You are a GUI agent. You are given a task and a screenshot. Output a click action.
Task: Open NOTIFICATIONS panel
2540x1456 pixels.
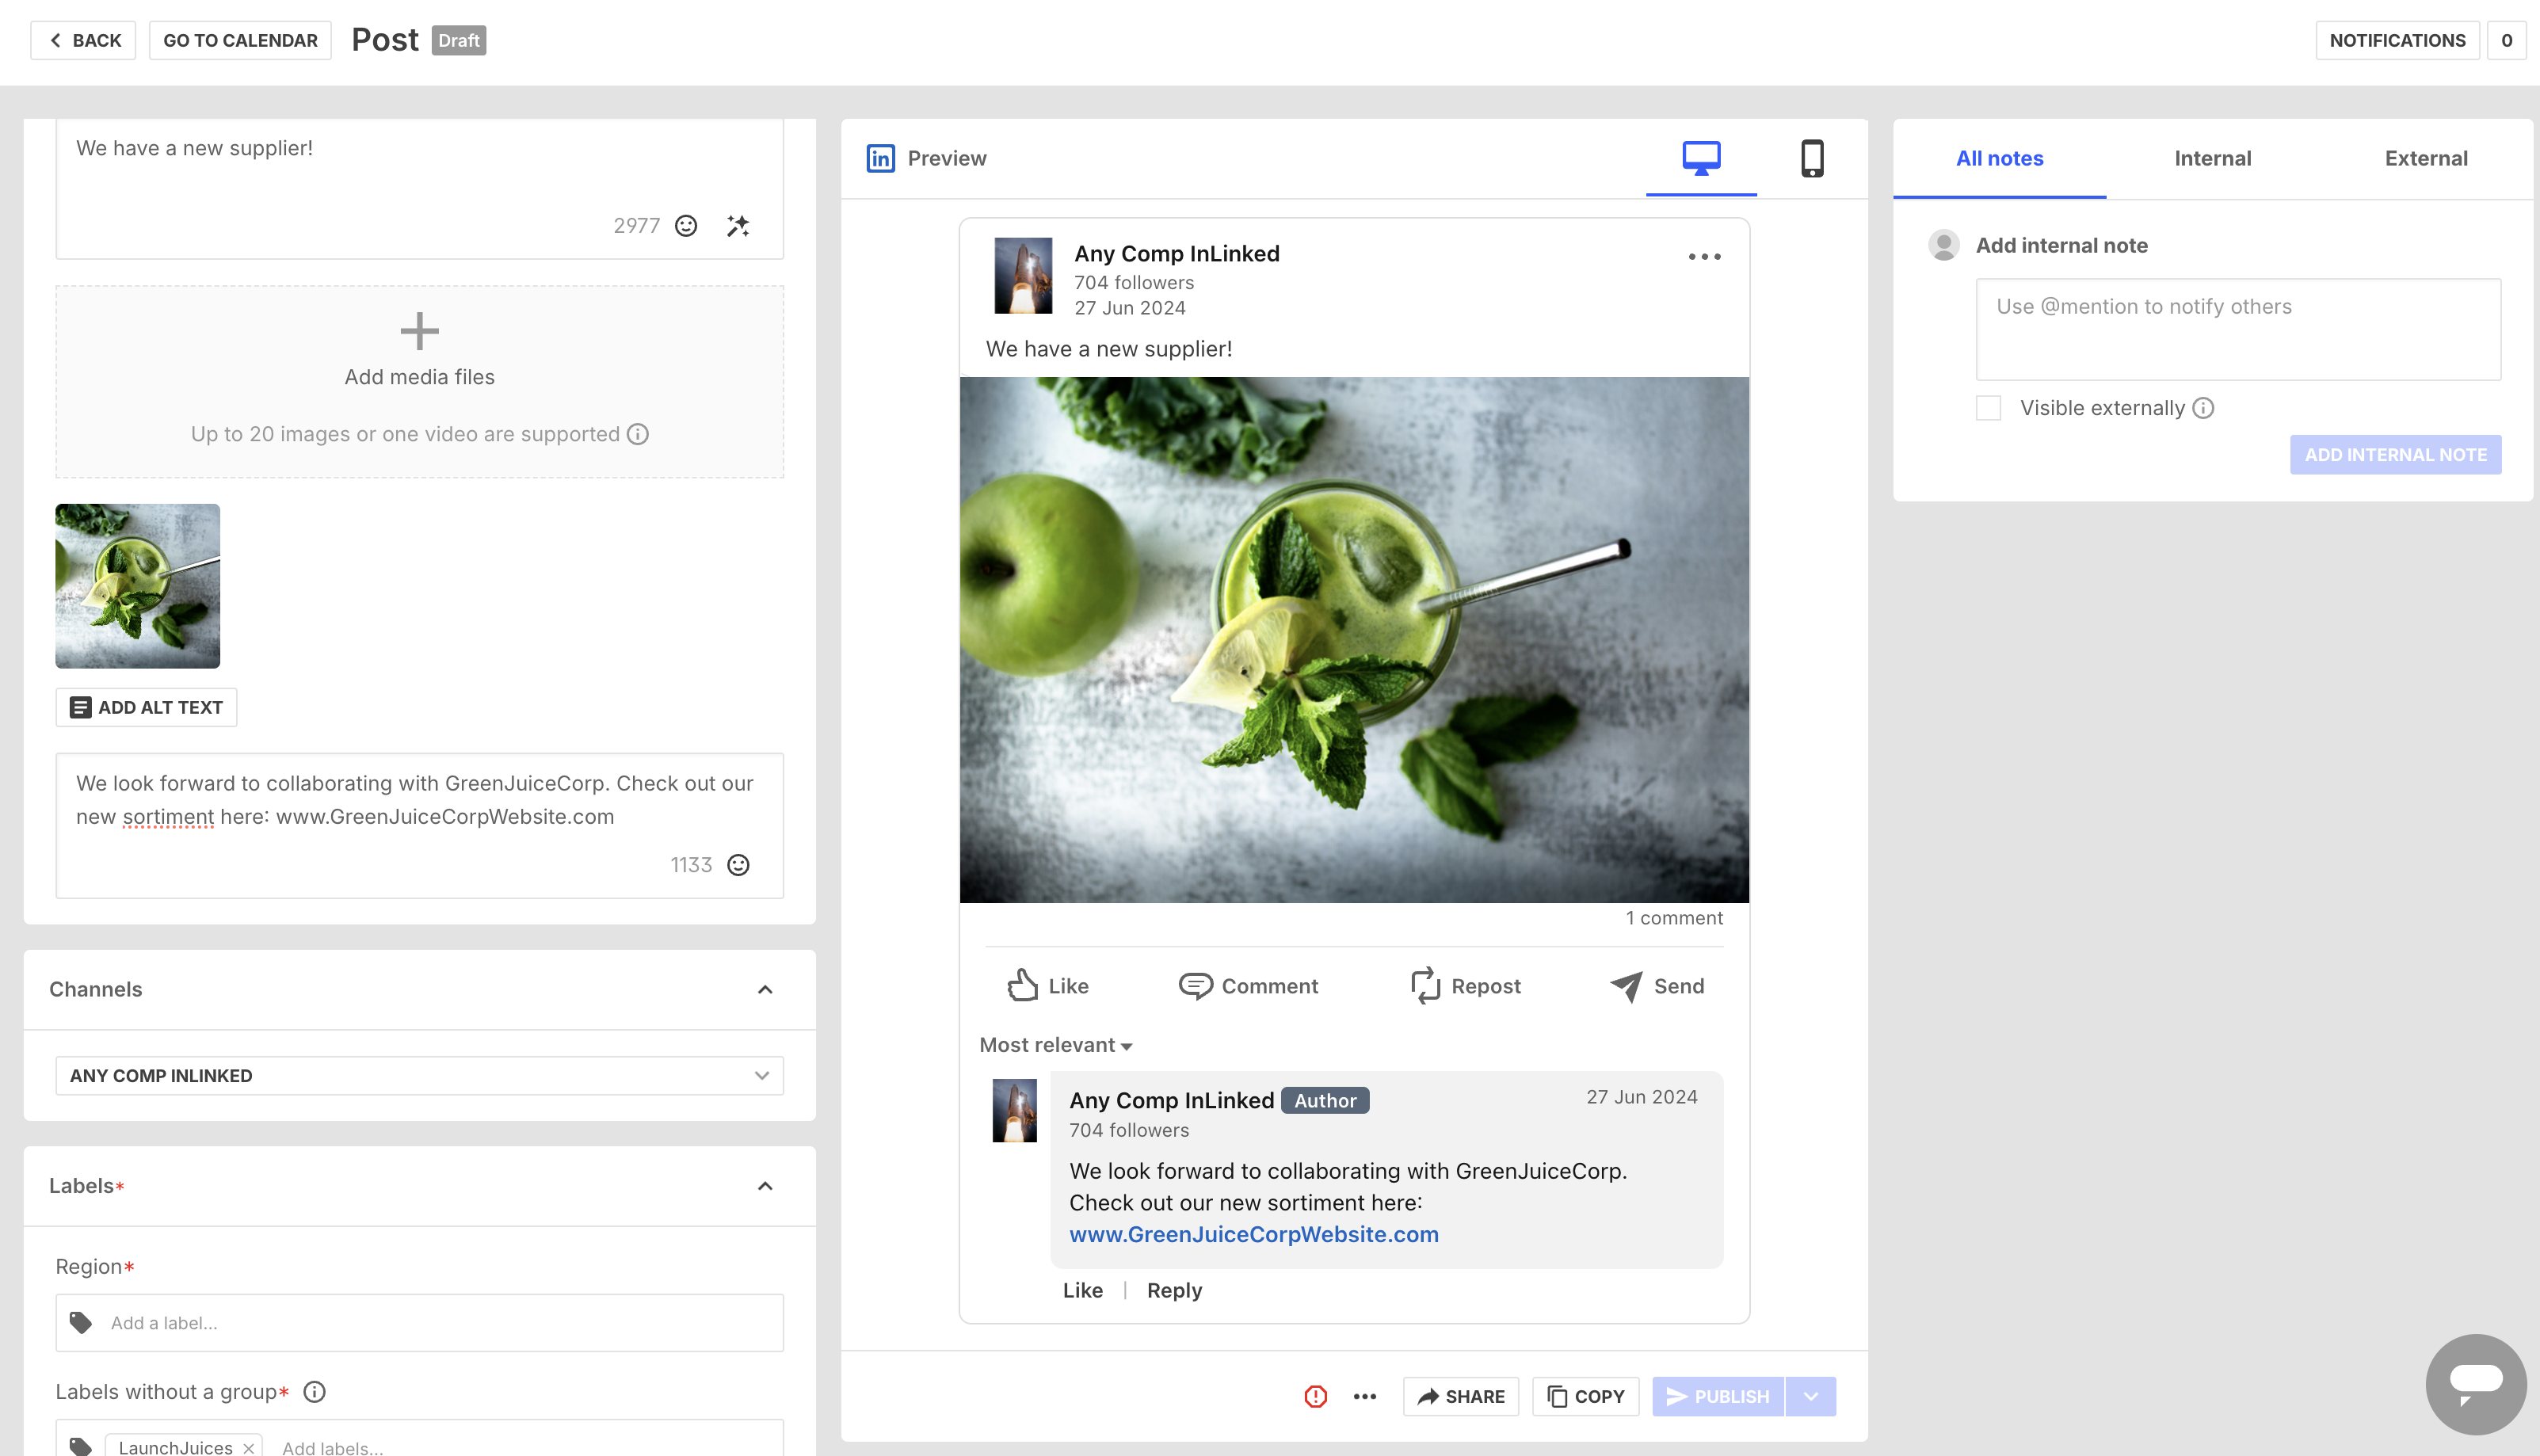pos(2397,40)
